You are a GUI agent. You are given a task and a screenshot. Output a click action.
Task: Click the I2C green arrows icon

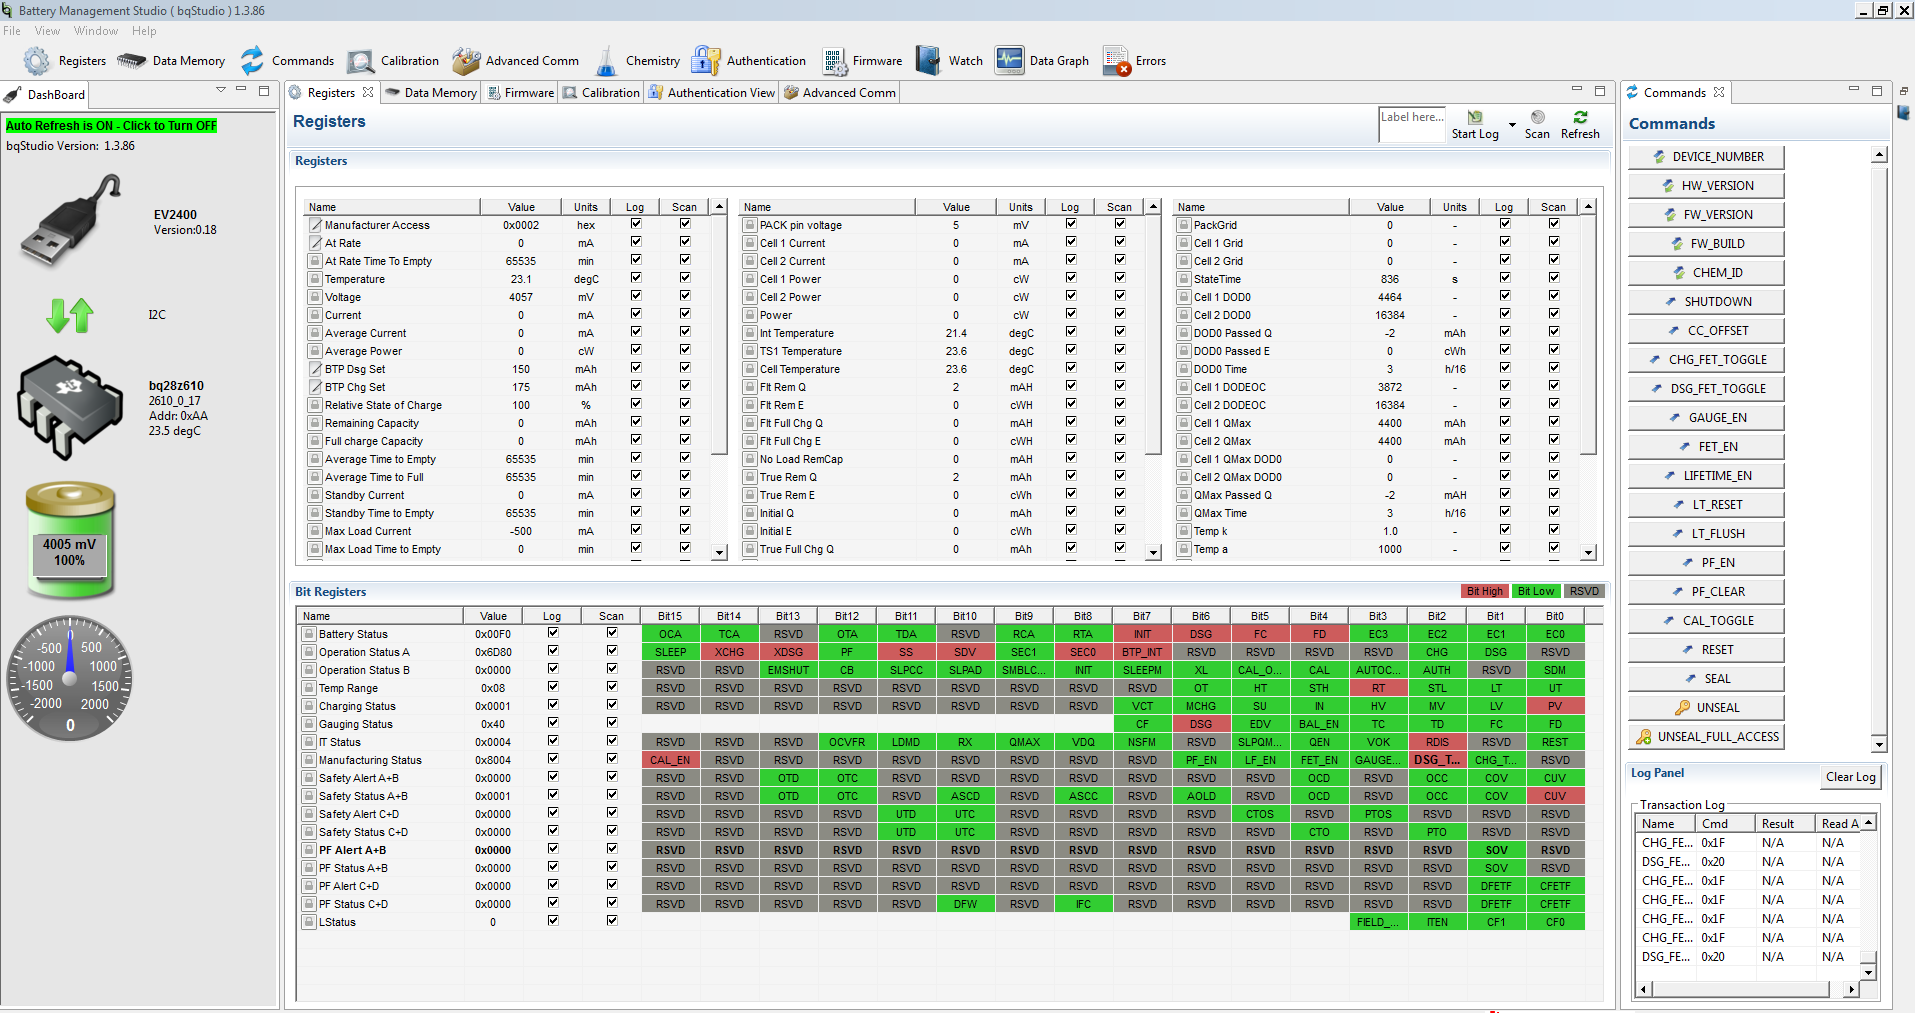[70, 315]
